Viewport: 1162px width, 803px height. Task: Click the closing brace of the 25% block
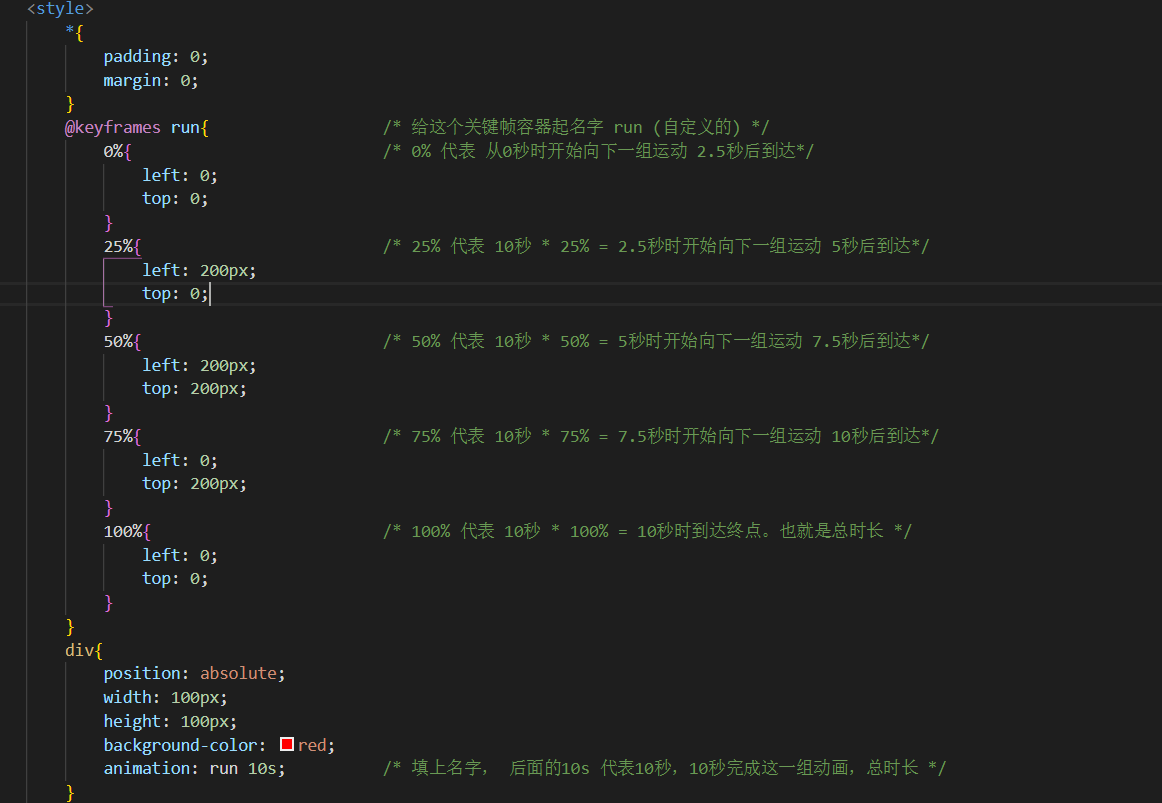click(108, 317)
